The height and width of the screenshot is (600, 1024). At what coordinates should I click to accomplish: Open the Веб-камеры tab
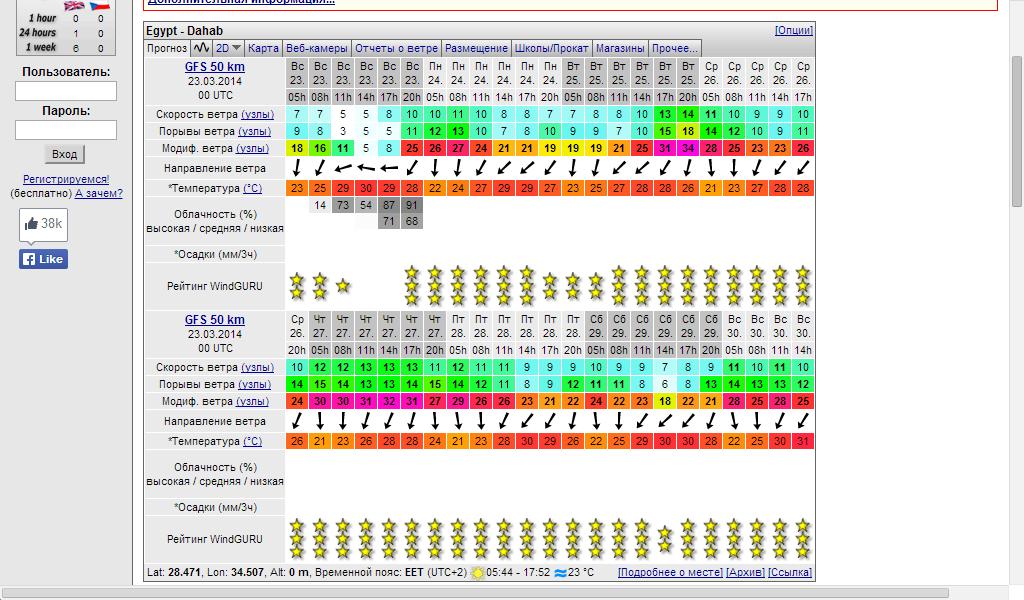[317, 48]
